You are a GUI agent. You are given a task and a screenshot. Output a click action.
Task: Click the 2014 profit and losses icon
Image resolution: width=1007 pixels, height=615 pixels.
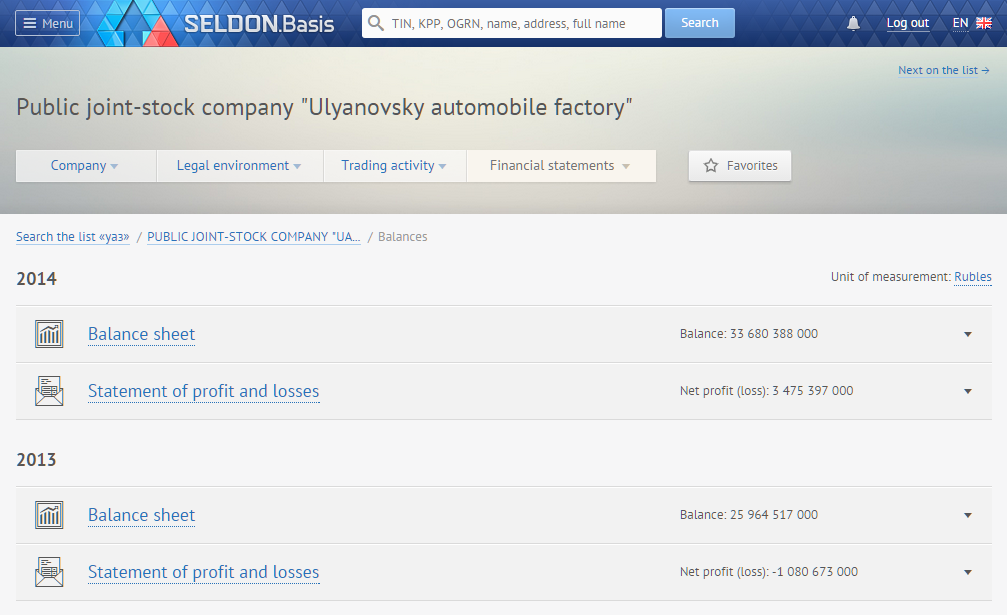pyautogui.click(x=49, y=391)
